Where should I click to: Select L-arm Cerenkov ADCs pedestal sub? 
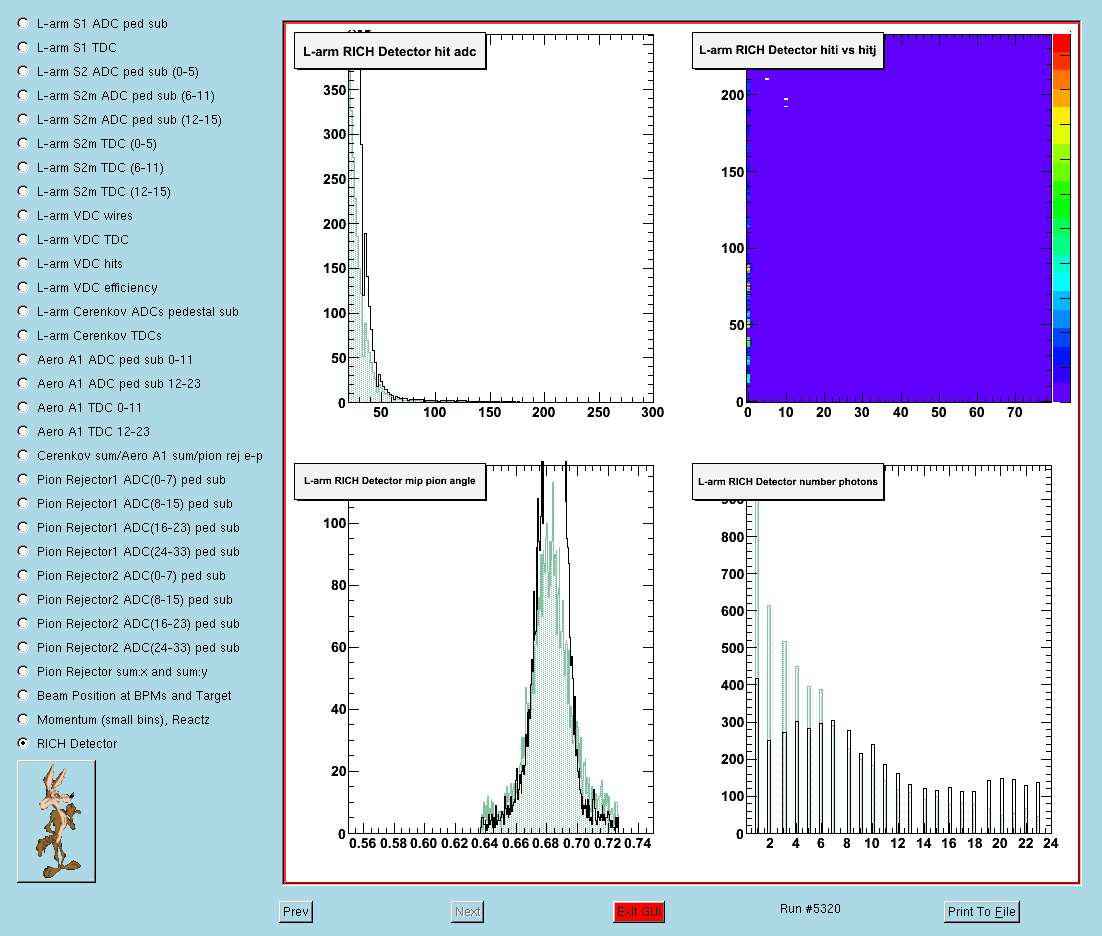coord(23,311)
